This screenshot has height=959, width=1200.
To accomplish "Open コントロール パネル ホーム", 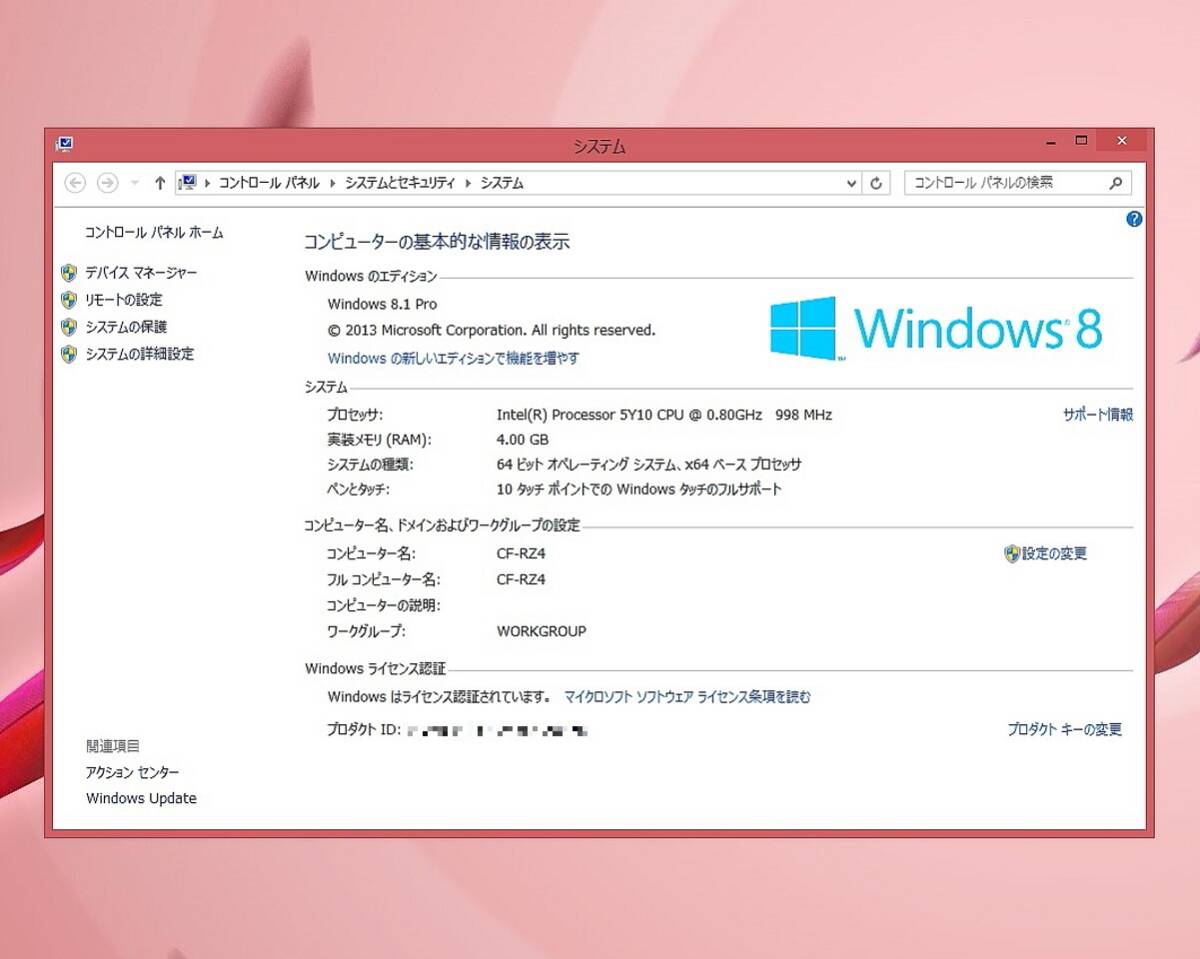I will pos(154,232).
